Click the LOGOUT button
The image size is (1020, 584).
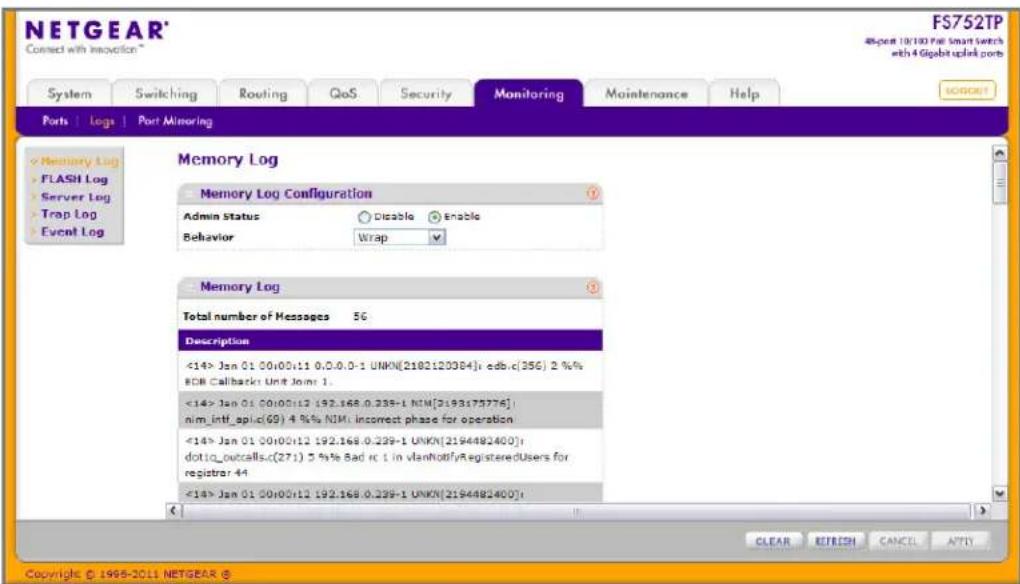967,90
